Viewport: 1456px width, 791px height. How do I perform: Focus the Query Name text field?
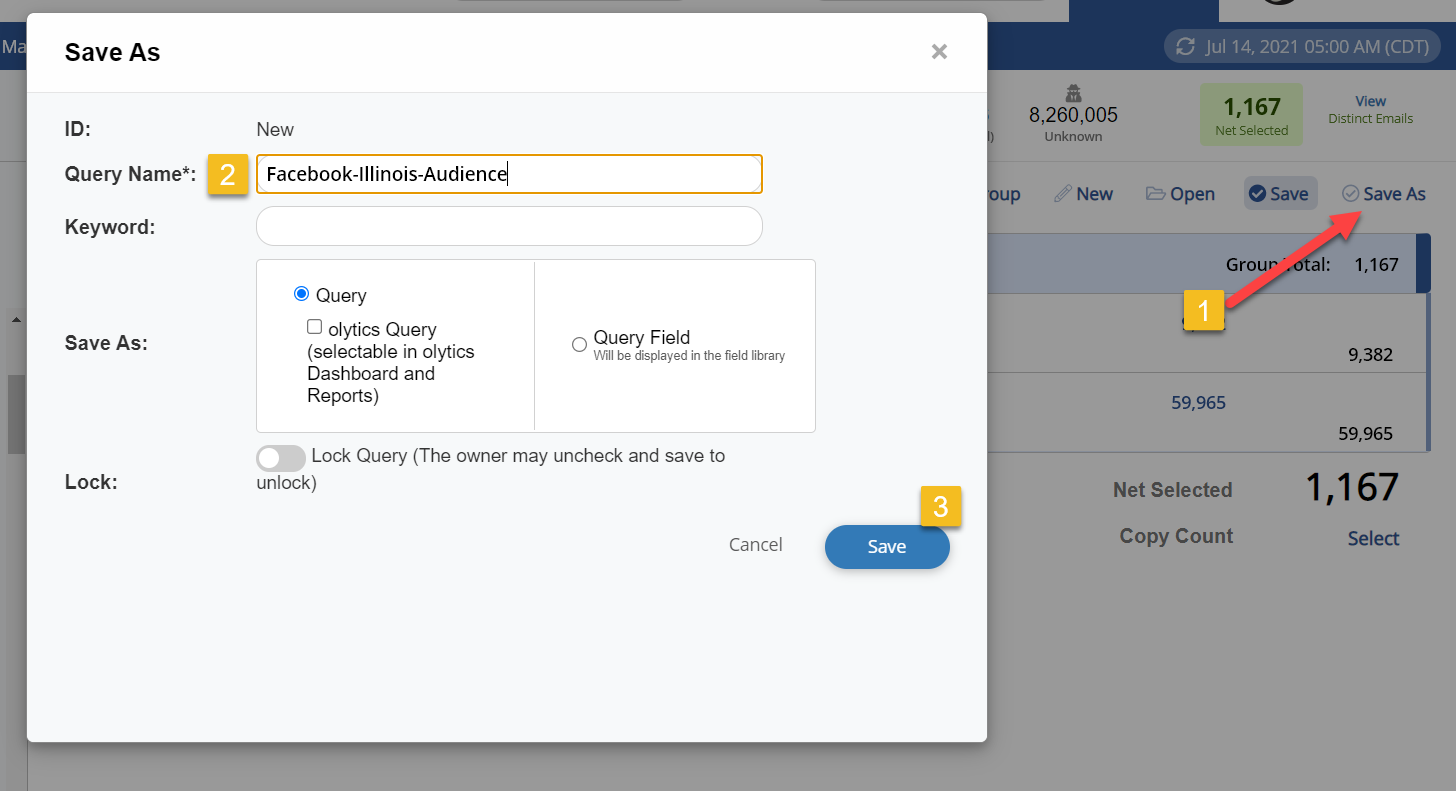[509, 174]
